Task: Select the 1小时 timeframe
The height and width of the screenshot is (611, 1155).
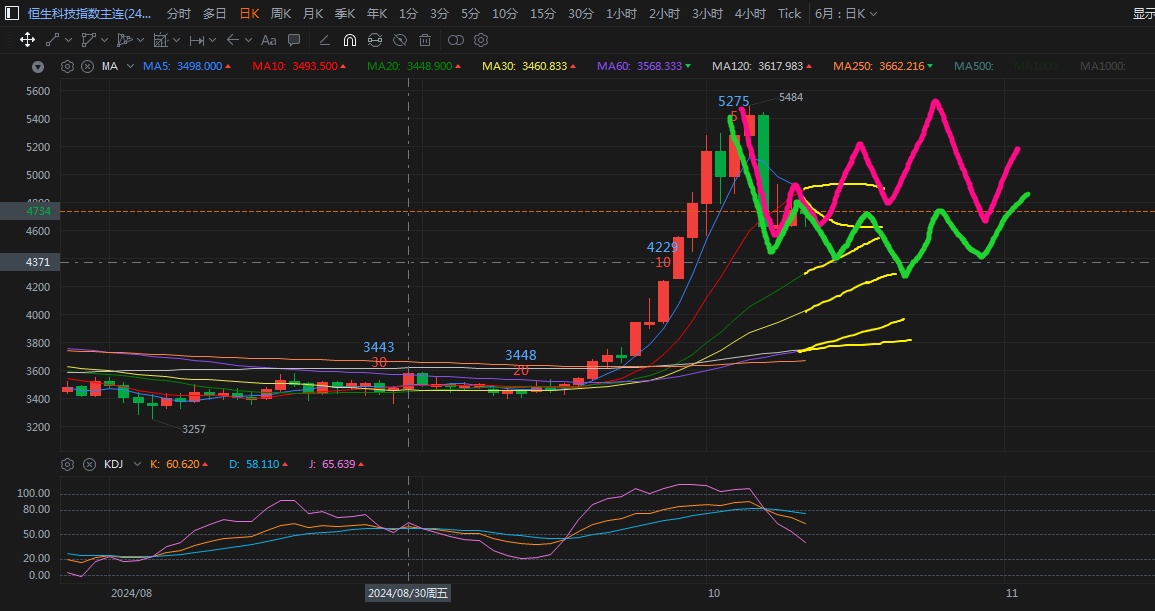Action: [621, 14]
